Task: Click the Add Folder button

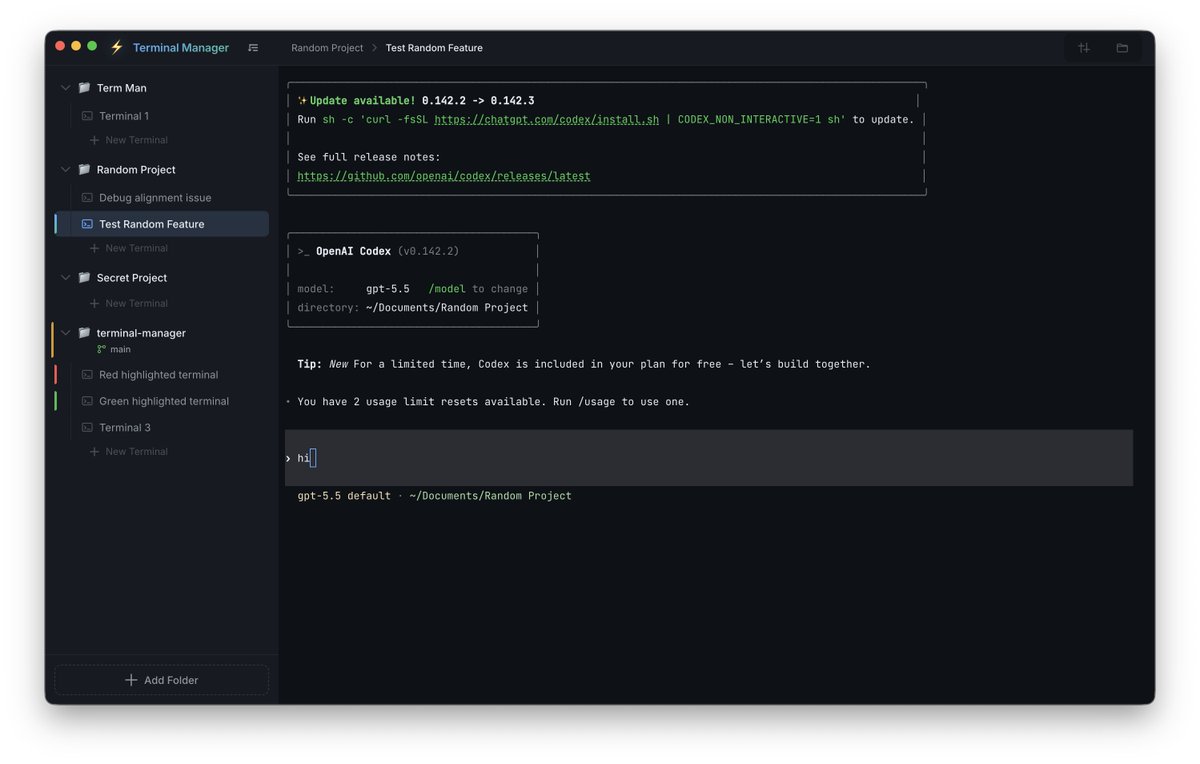Action: [161, 680]
